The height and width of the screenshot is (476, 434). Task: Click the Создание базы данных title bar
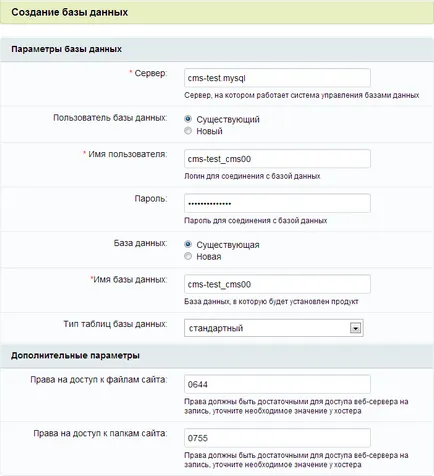tap(217, 12)
